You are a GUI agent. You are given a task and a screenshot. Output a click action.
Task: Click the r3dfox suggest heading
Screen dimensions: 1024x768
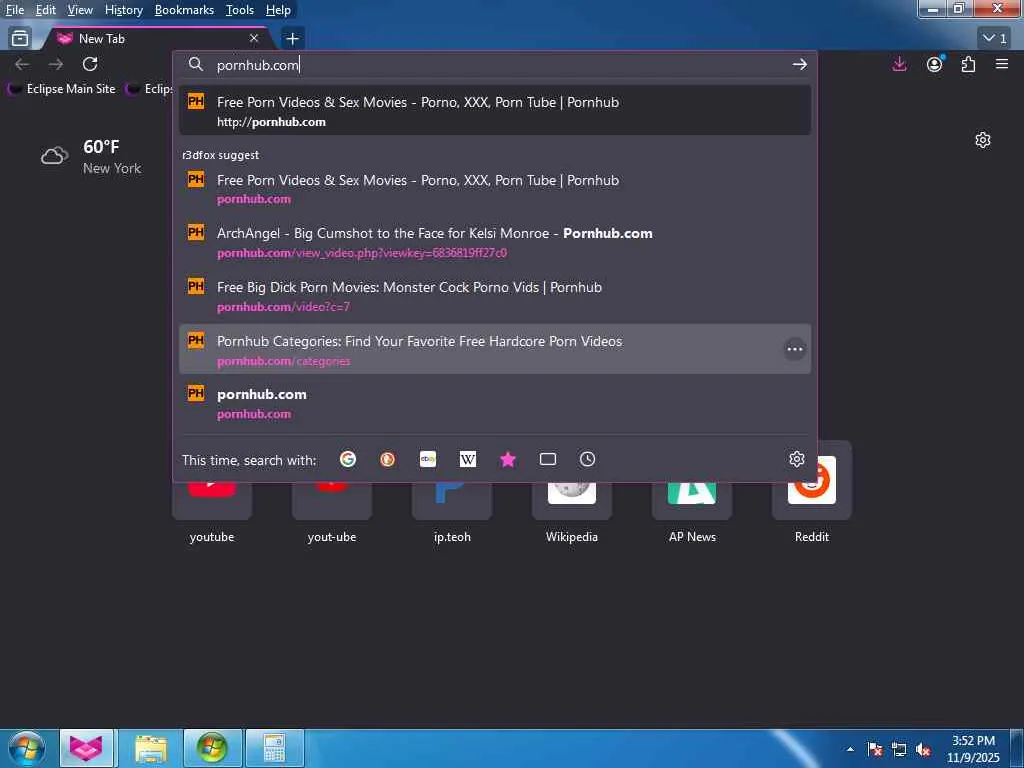pos(221,155)
